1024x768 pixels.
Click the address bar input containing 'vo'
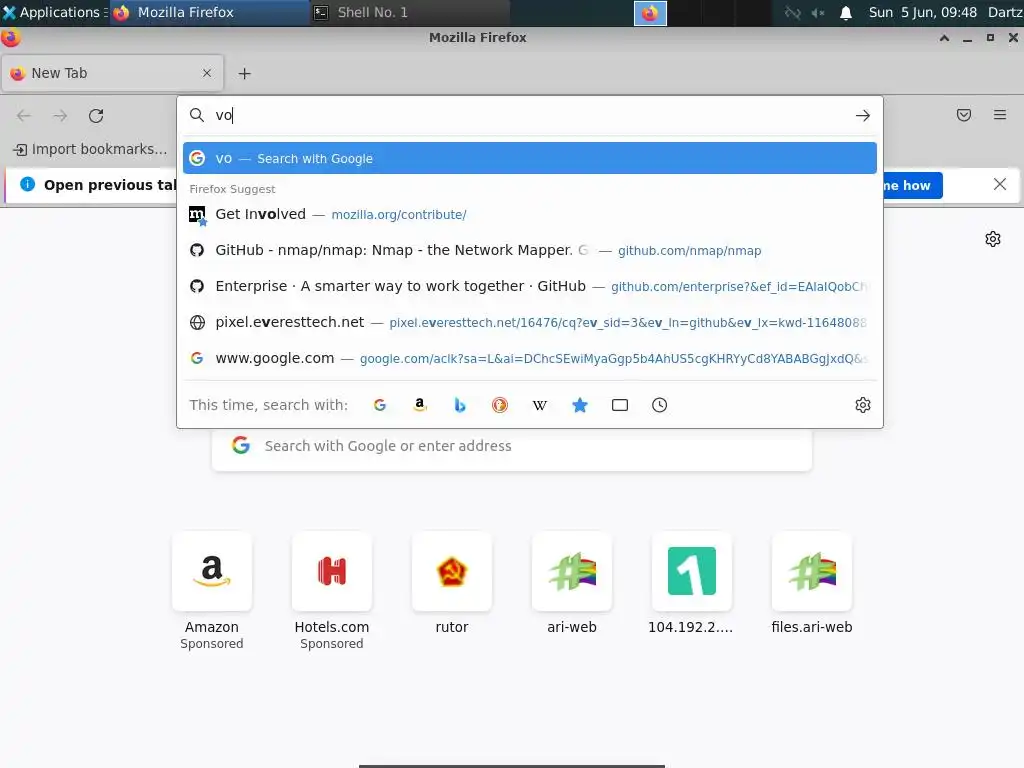pyautogui.click(x=529, y=116)
